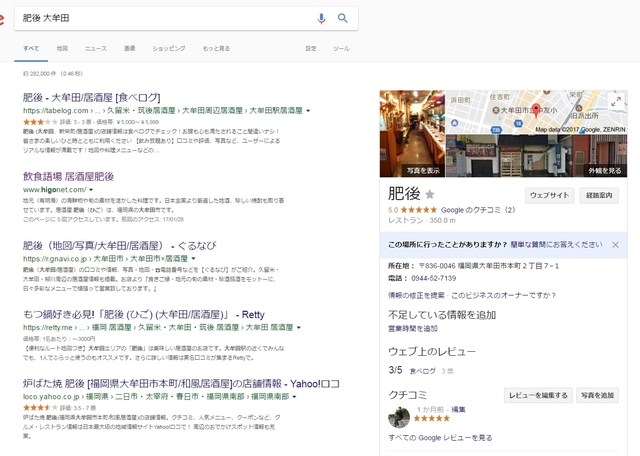Open dropdown arrow beside retty.me URL
The height and width of the screenshot is (456, 640).
(x=299, y=327)
